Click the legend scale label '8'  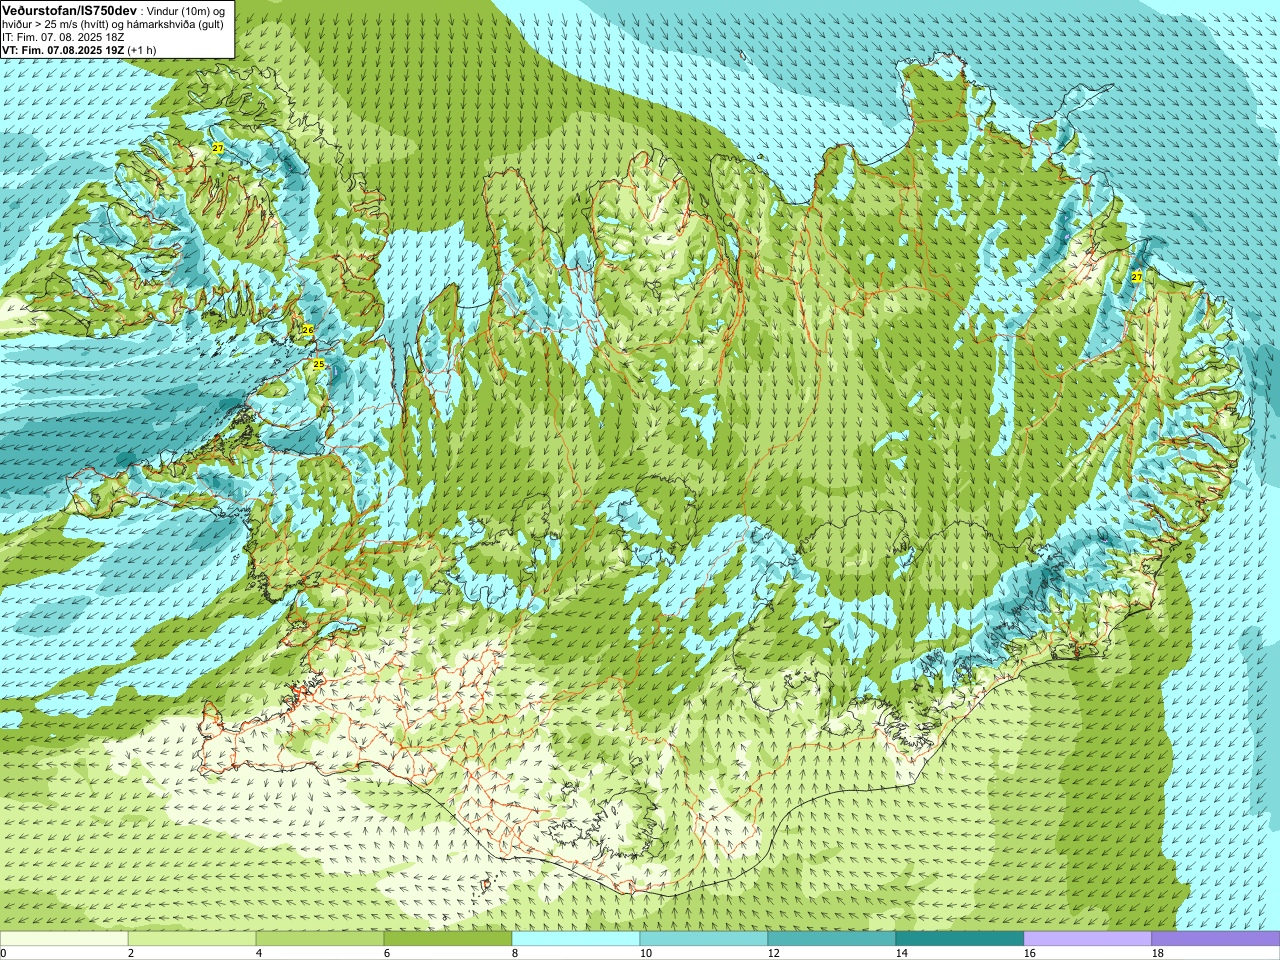515,953
